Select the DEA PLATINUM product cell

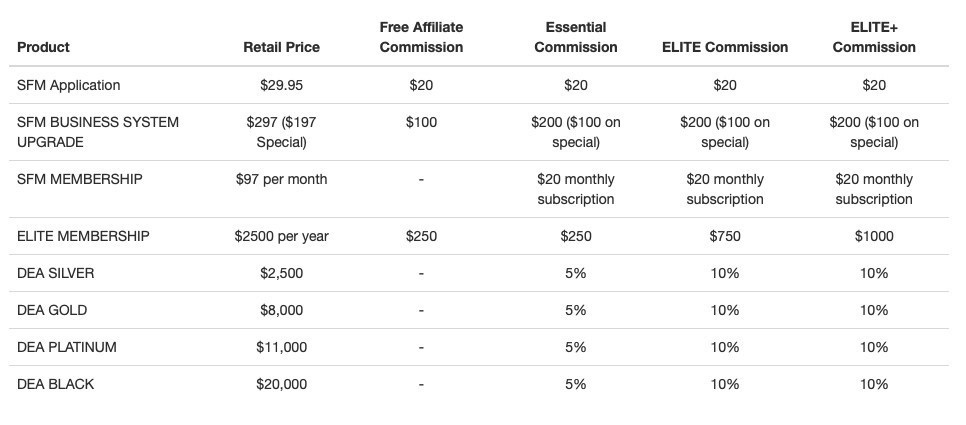[67, 347]
